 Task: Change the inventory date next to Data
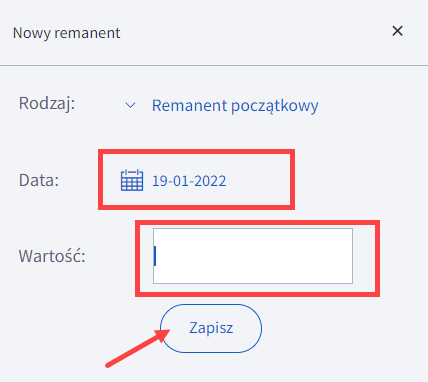[189, 181]
